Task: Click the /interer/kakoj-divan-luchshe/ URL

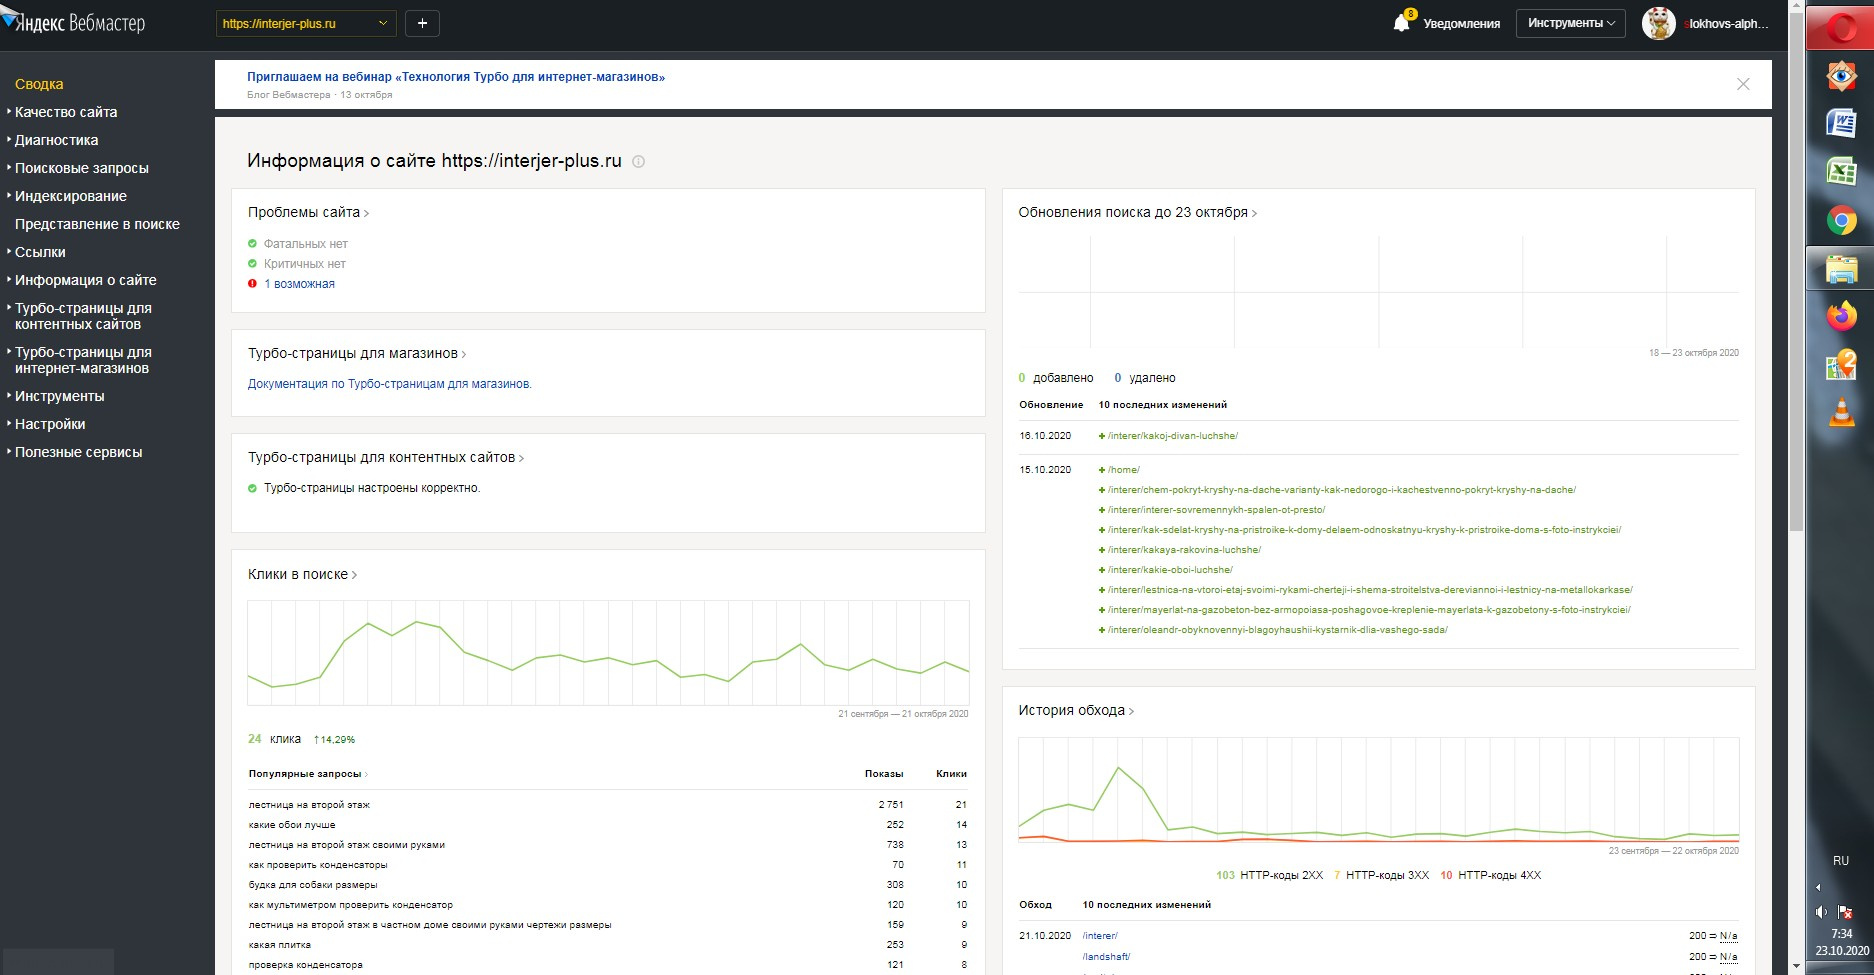Action: pyautogui.click(x=1172, y=436)
